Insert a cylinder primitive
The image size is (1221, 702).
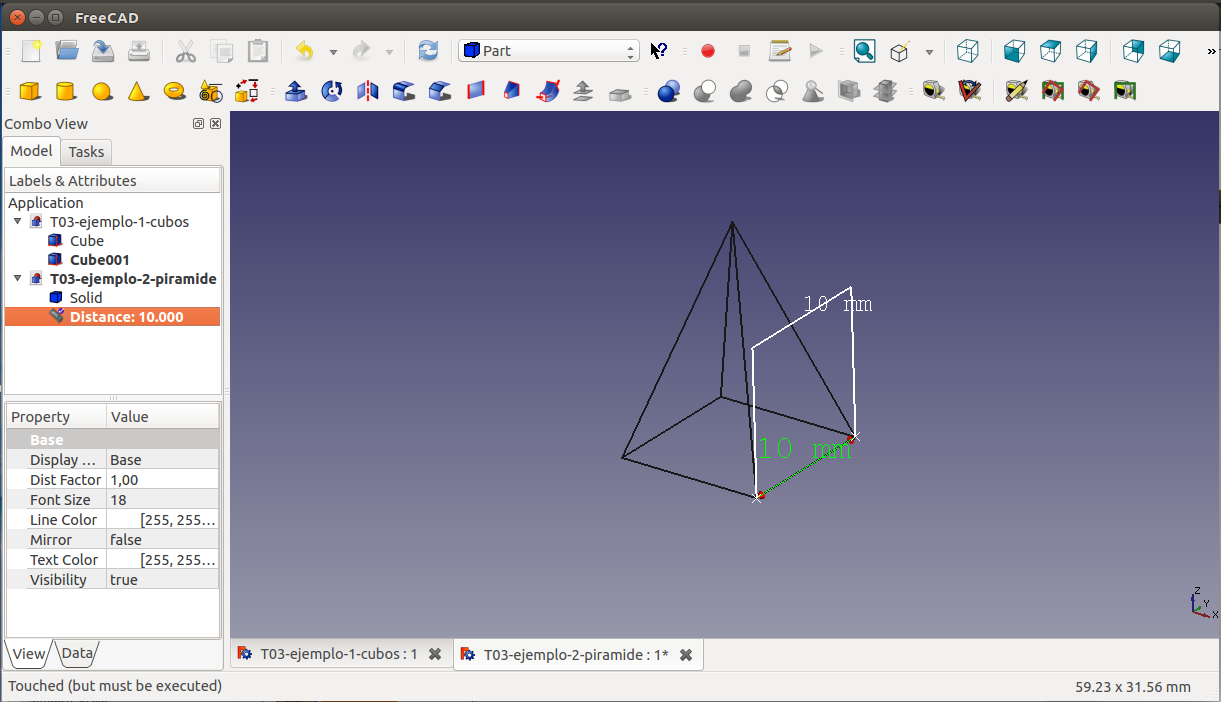66,92
